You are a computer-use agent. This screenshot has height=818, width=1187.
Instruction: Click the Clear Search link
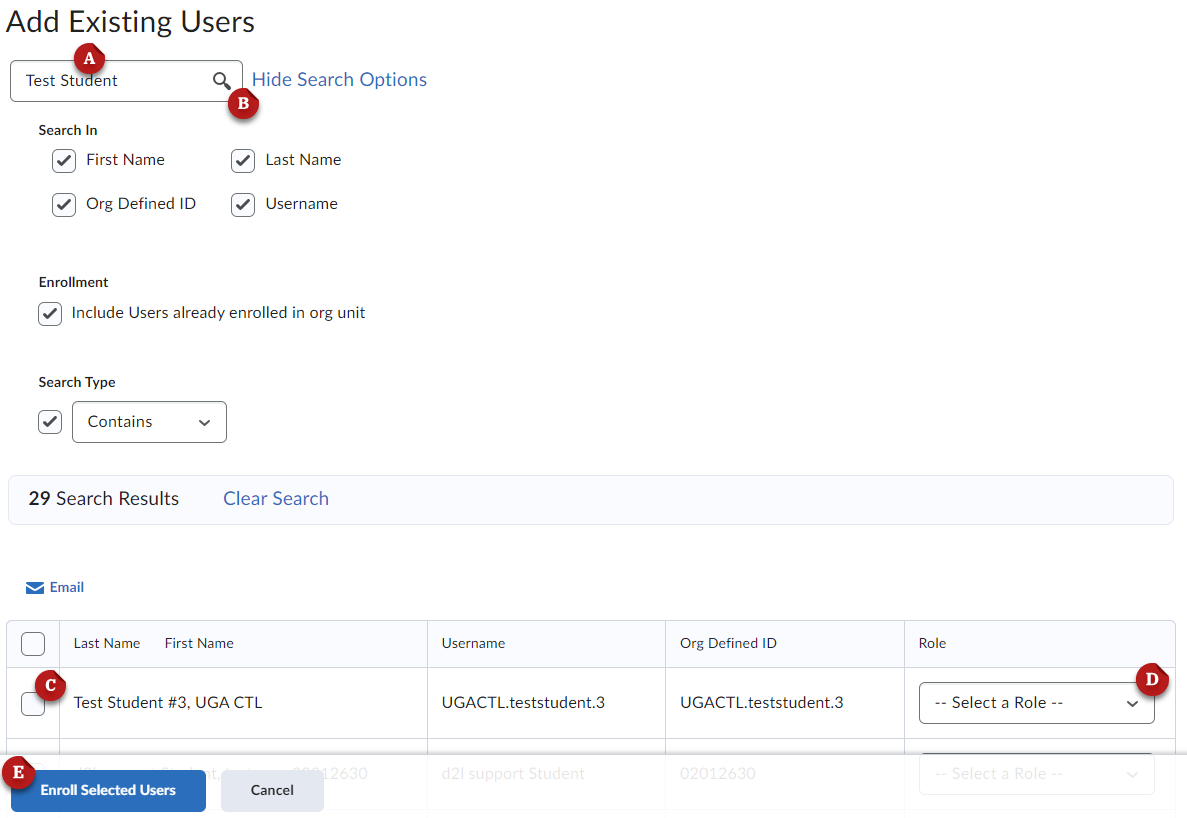[x=276, y=499]
